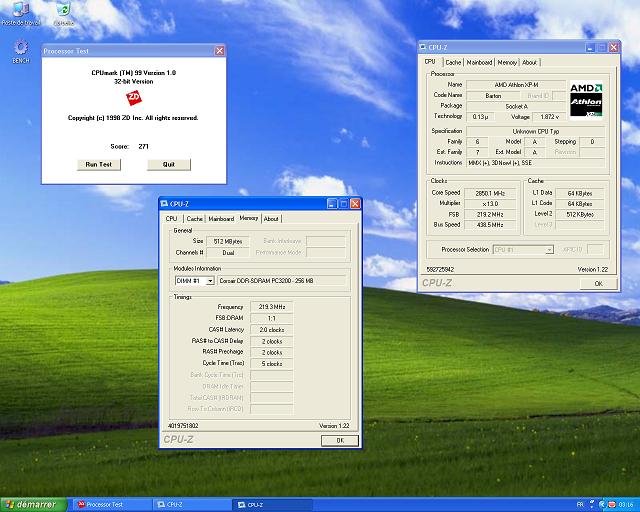Switch to Mainboard tab in Memory window
The height and width of the screenshot is (512, 640).
221,219
